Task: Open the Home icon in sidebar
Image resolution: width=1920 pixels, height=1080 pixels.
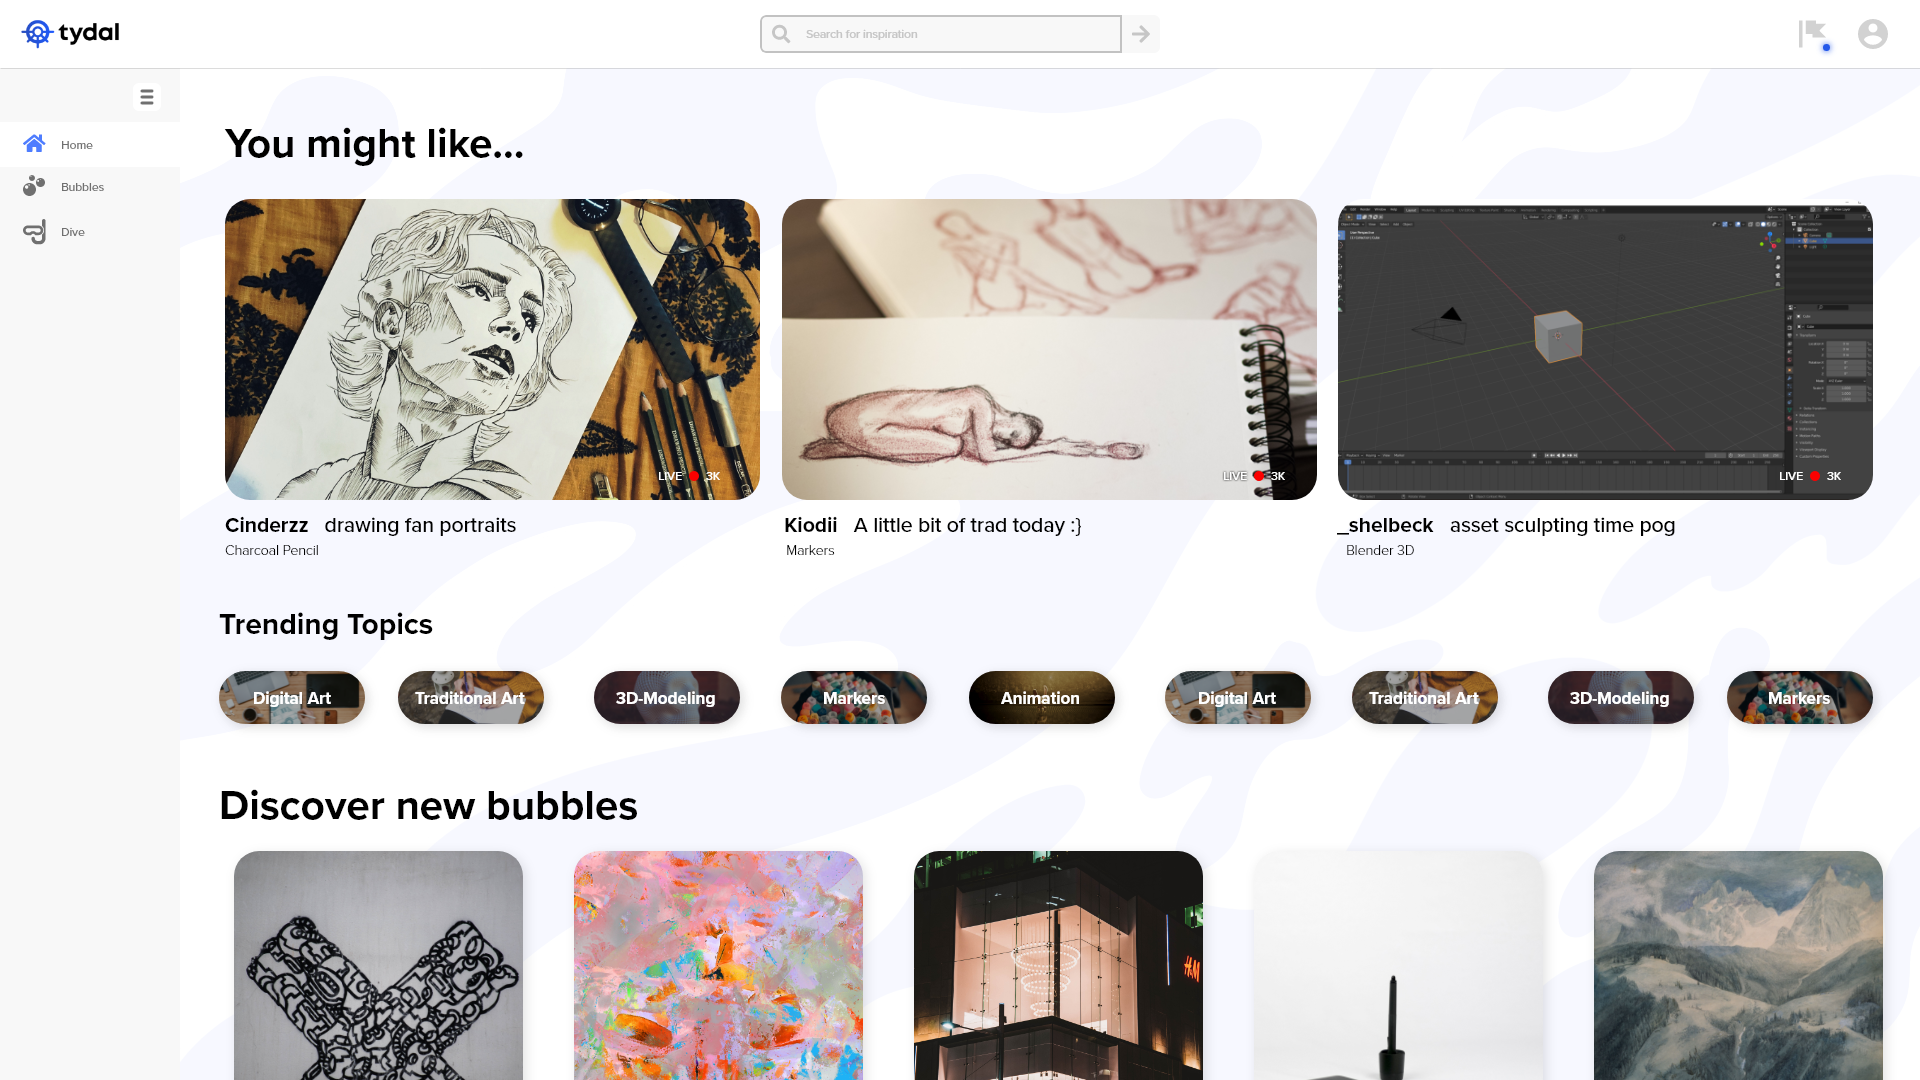Action: coord(34,144)
